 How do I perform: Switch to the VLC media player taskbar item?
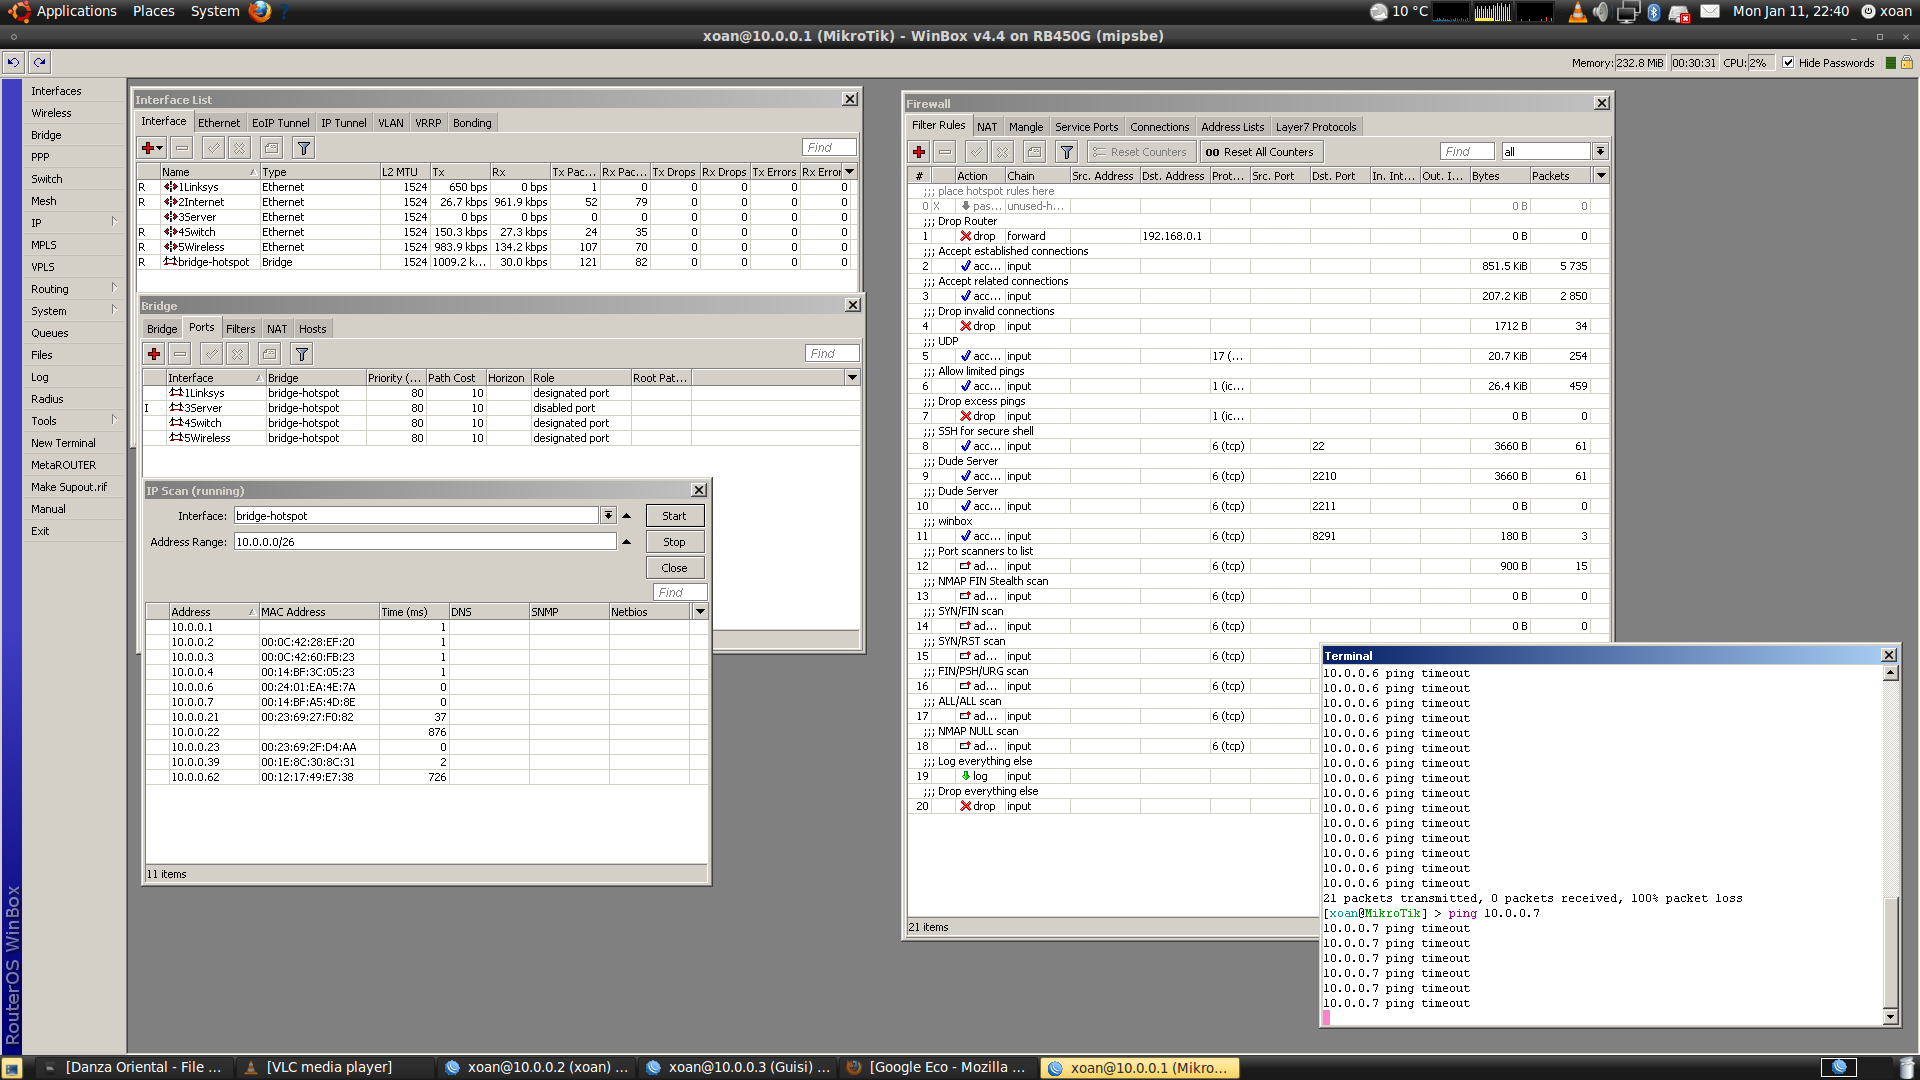(330, 1067)
